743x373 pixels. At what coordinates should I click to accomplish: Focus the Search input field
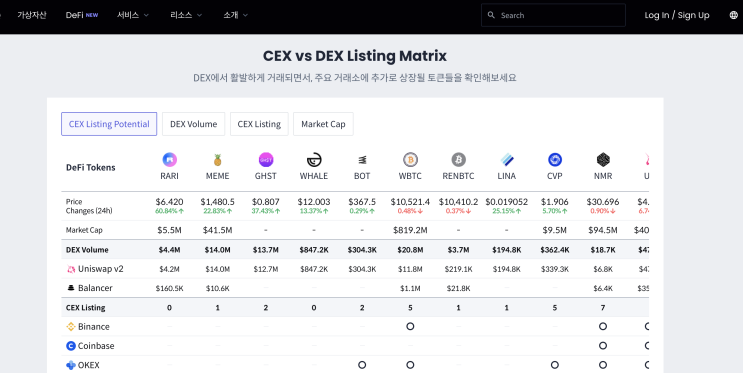pos(553,15)
